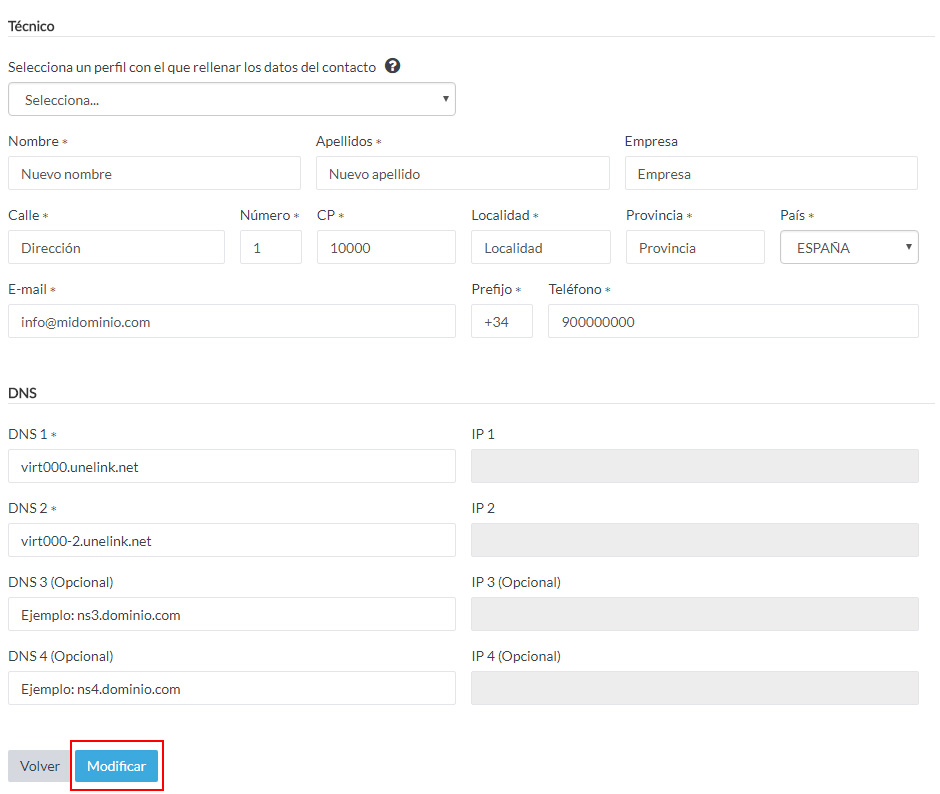This screenshot has width=940, height=794.
Task: Focus the Nombre input field
Action: [154, 174]
